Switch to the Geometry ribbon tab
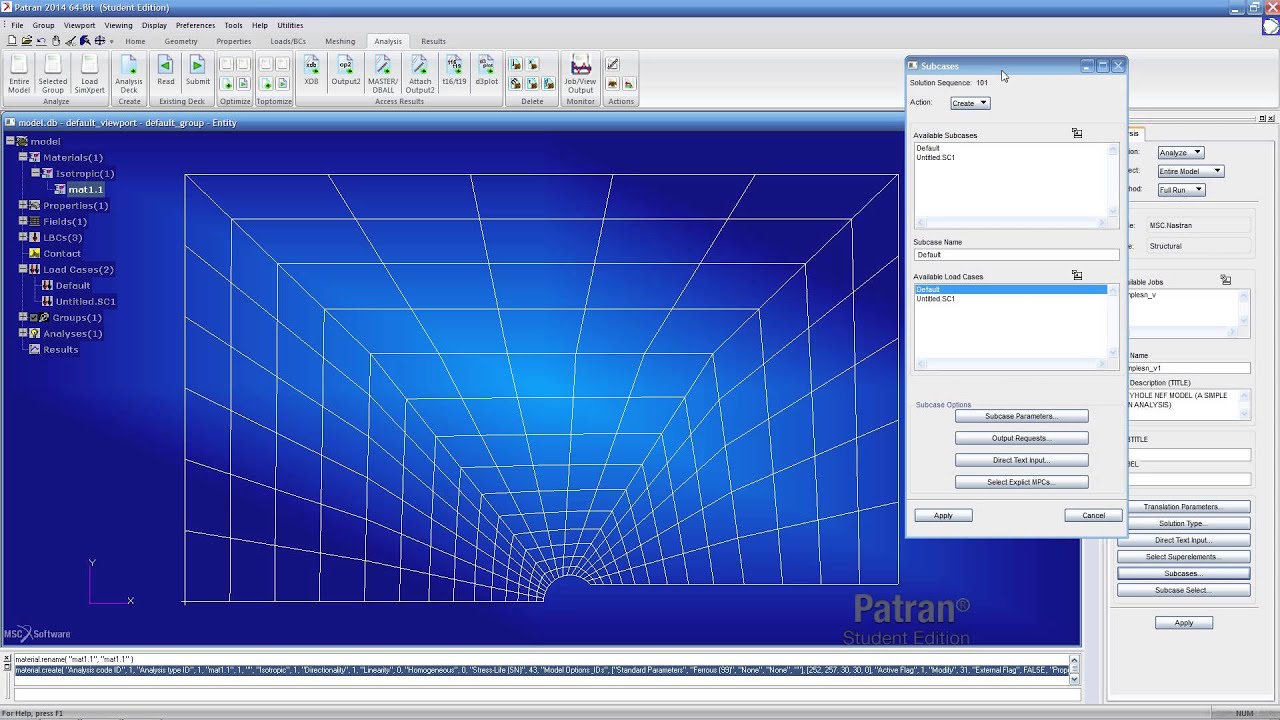 (x=181, y=41)
